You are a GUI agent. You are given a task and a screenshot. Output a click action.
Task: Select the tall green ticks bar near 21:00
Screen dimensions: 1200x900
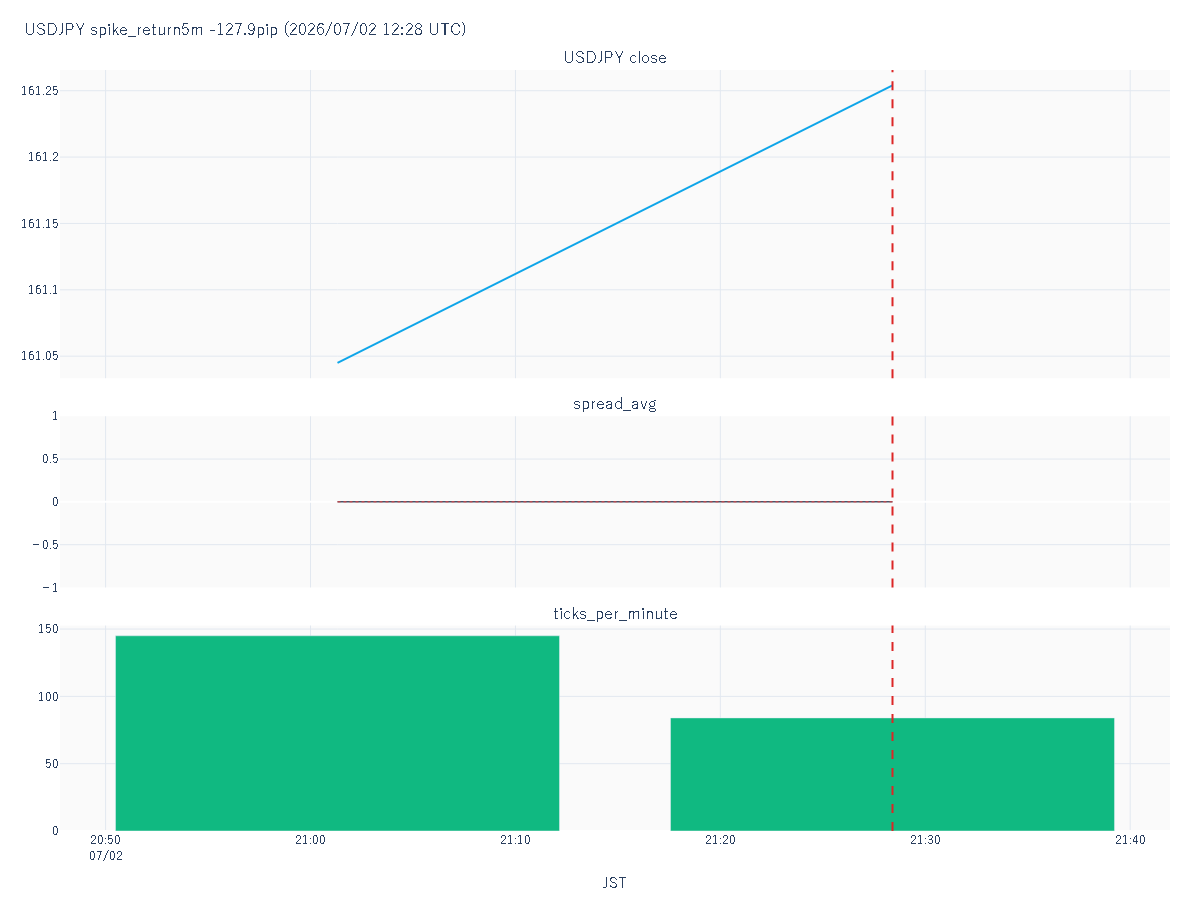[x=337, y=733]
